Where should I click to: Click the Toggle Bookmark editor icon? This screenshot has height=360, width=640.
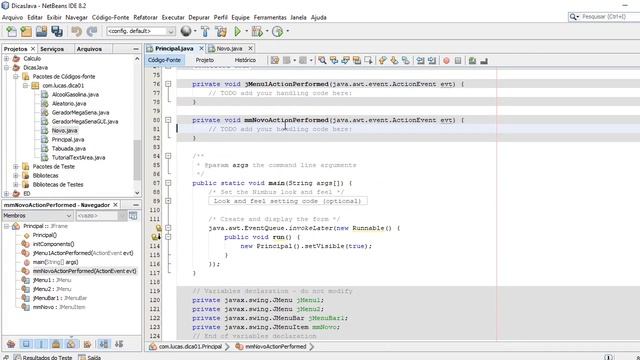(405, 60)
